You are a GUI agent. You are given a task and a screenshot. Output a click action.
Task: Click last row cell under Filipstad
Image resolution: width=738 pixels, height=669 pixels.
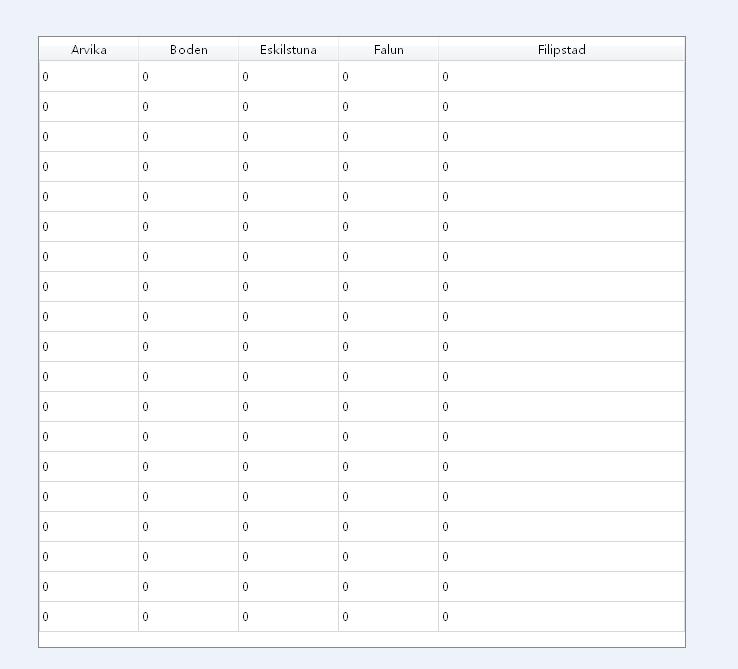click(x=562, y=616)
